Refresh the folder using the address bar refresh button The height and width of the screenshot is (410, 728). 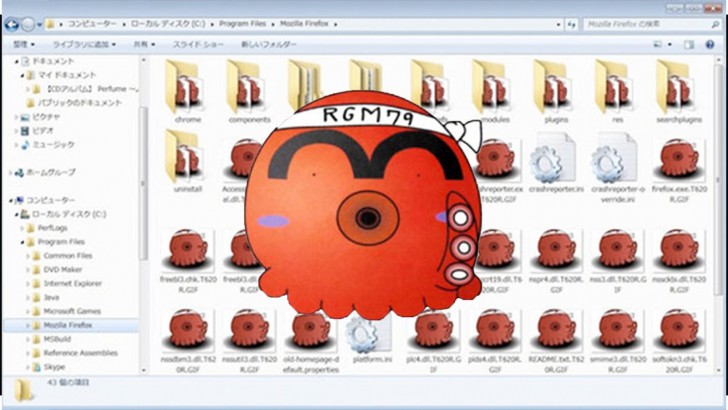tap(572, 25)
